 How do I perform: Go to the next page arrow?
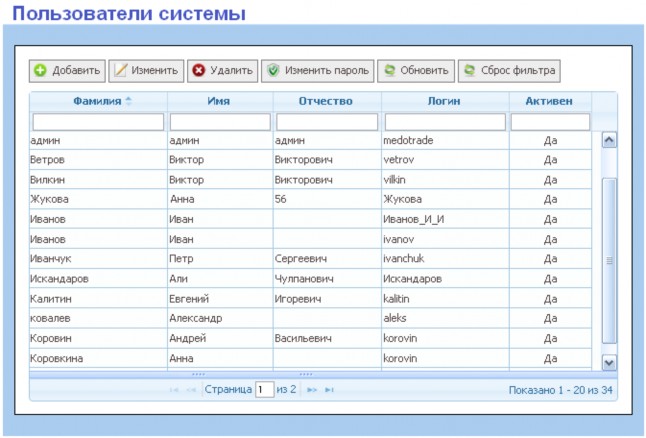312,389
